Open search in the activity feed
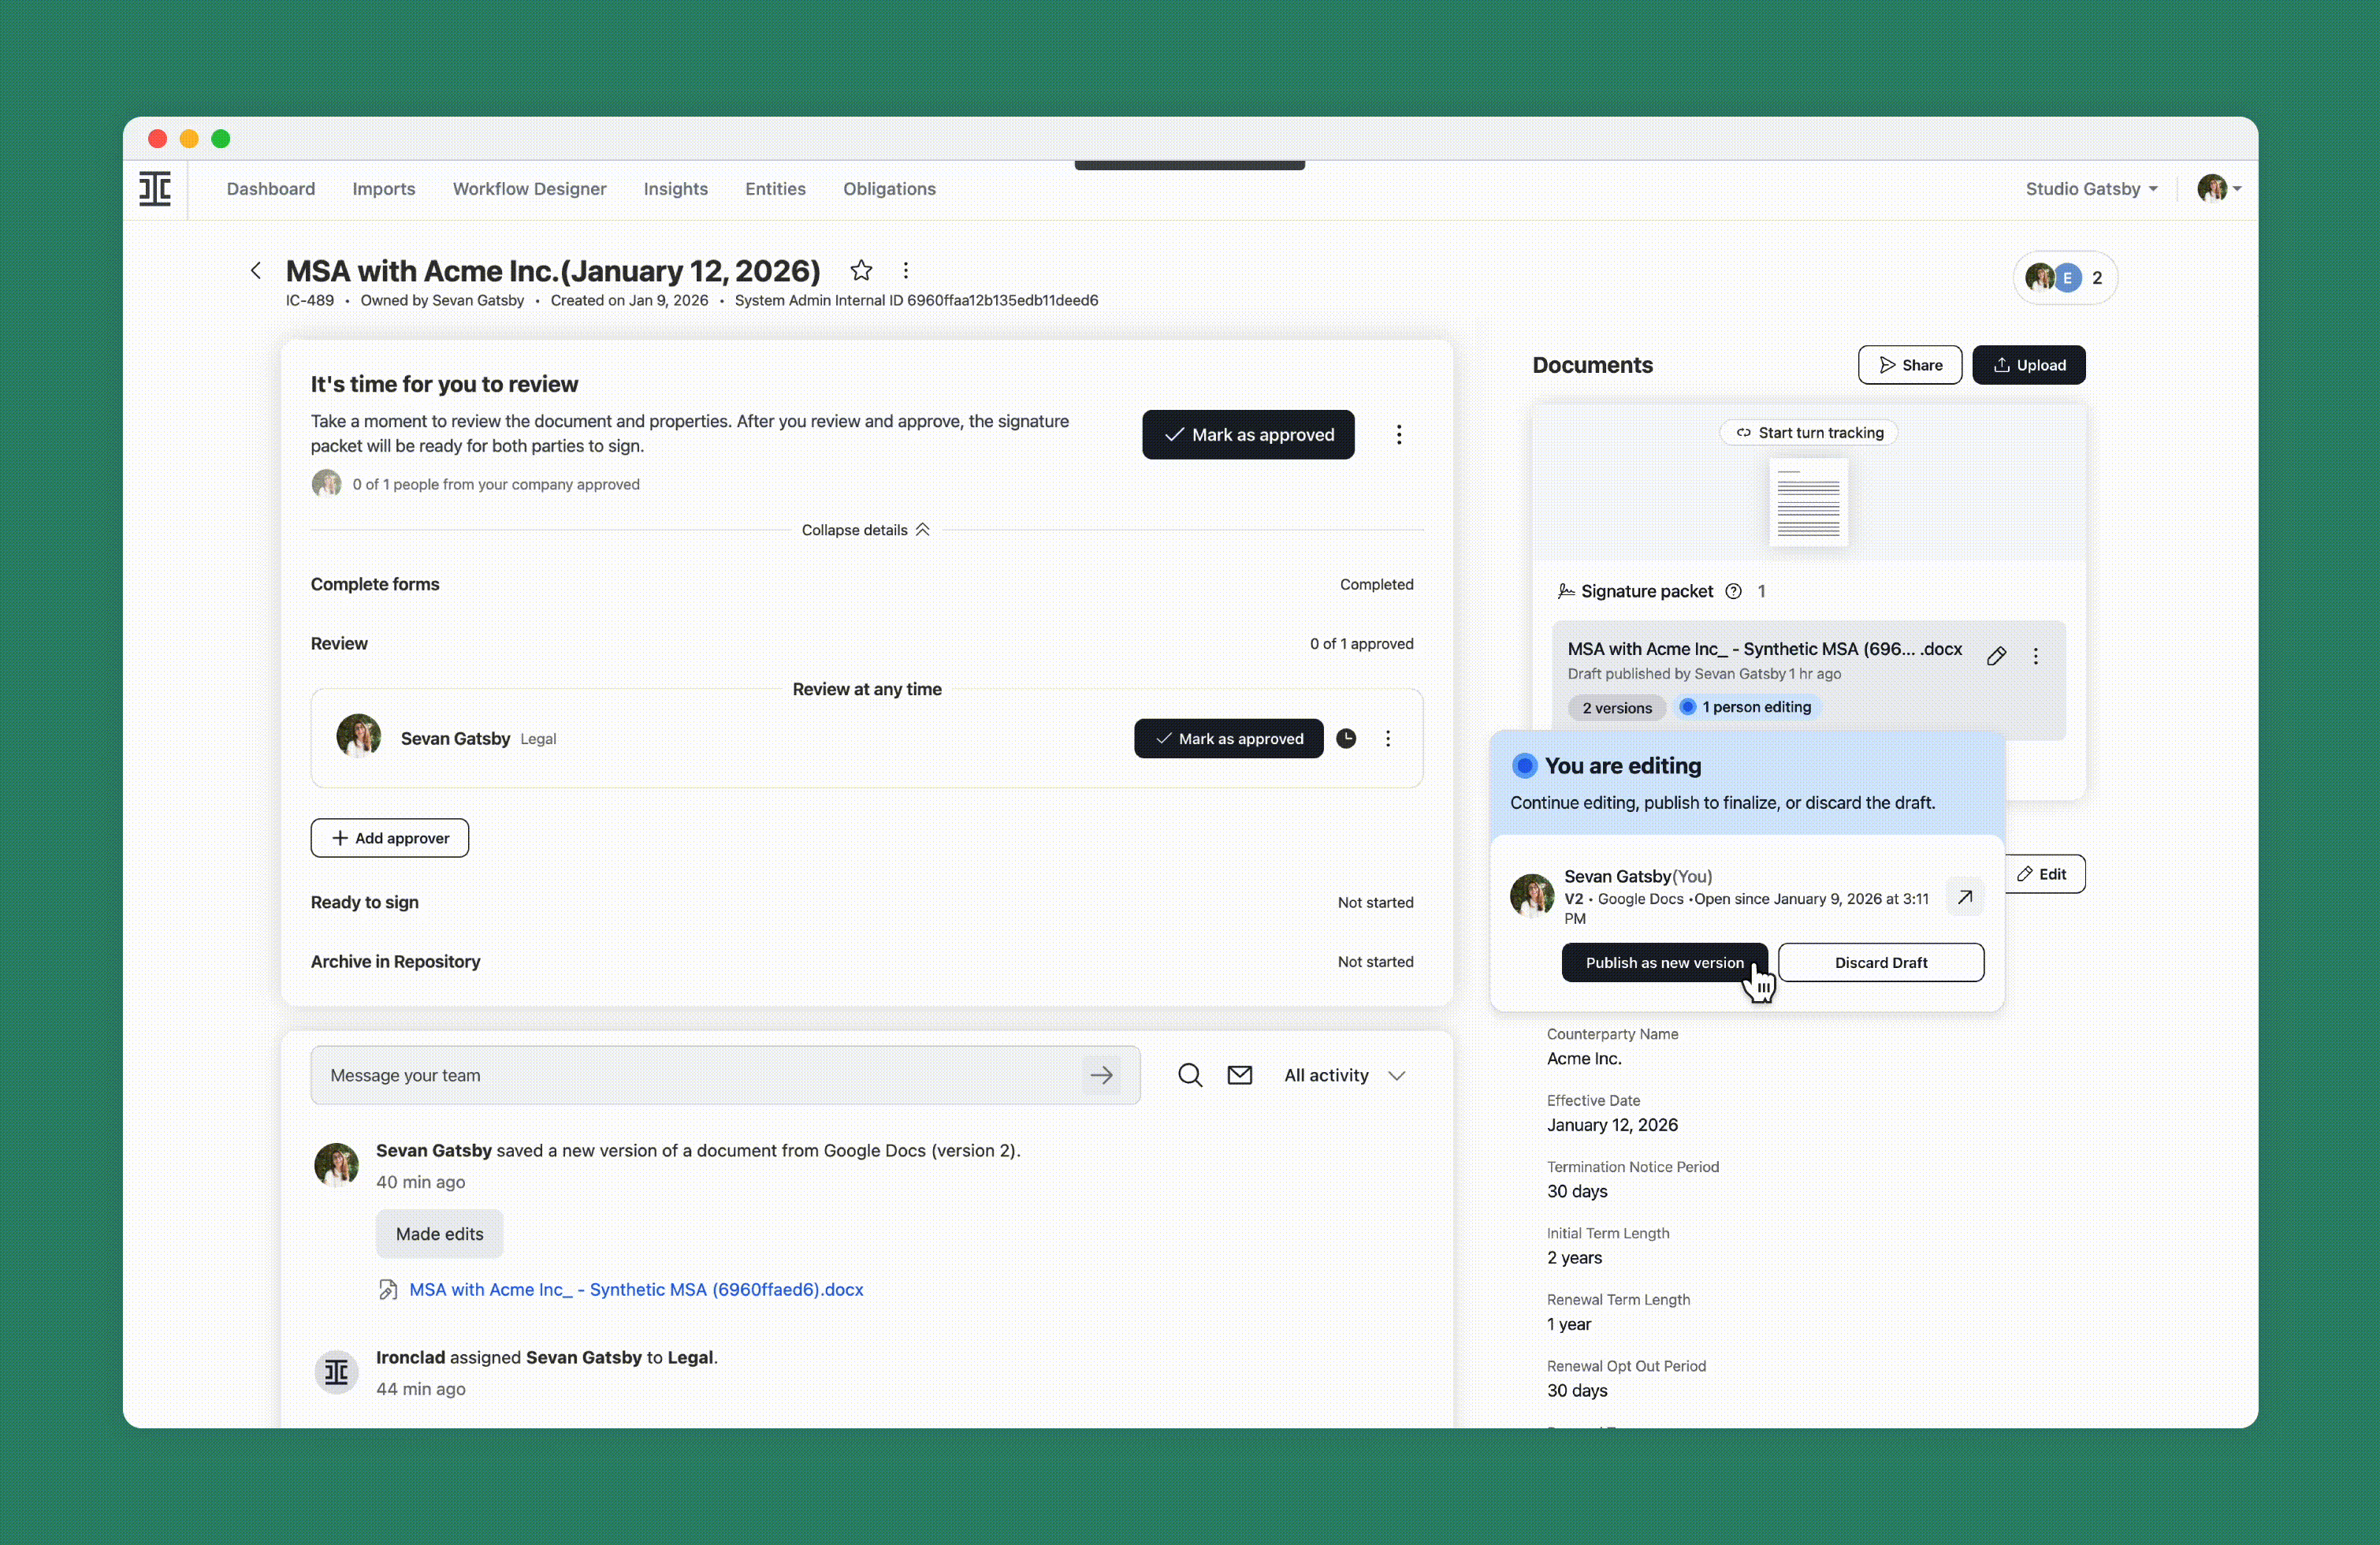2380x1545 pixels. pyautogui.click(x=1189, y=1075)
